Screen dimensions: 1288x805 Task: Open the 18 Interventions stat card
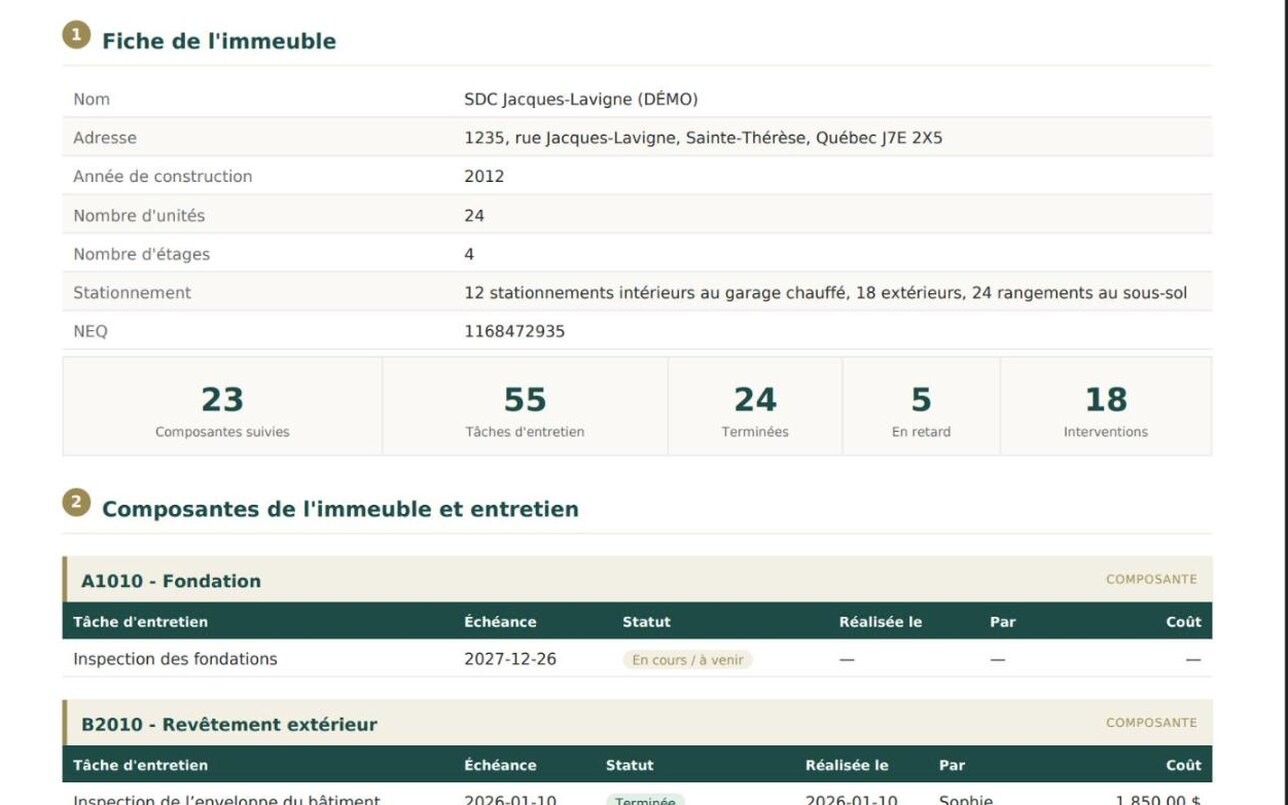(x=1106, y=407)
